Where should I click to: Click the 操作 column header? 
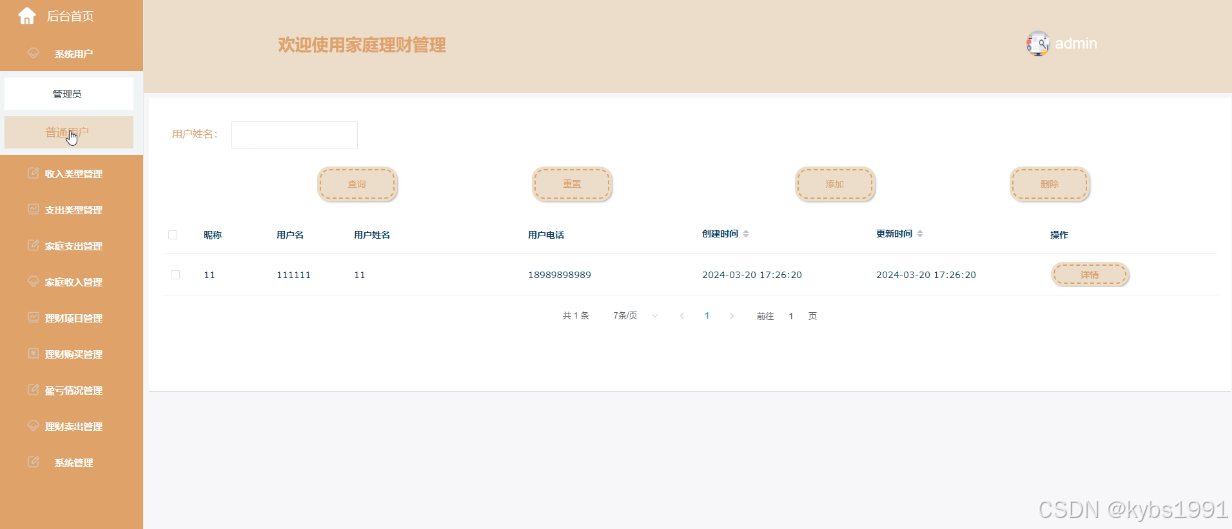coord(1059,235)
